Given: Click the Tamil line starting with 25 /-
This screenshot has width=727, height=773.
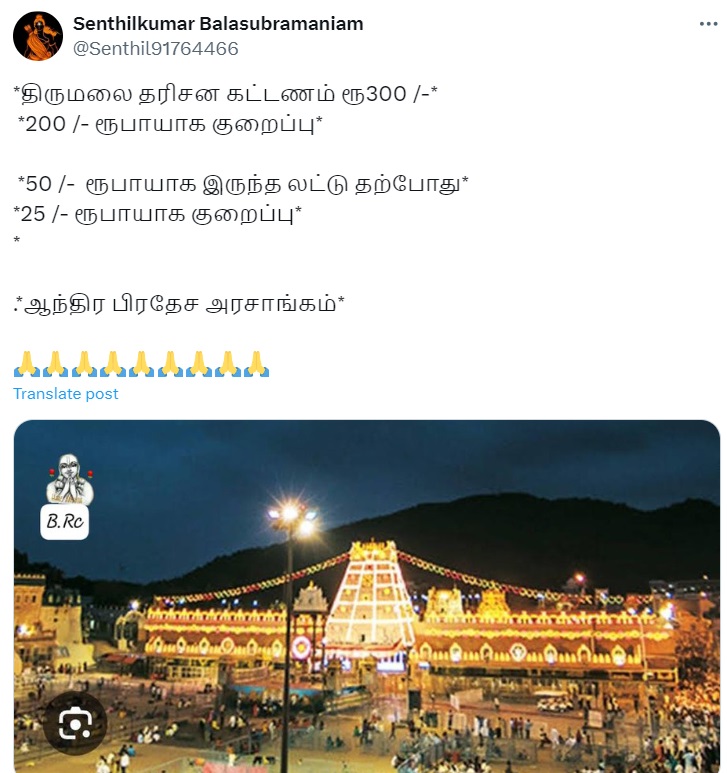Looking at the screenshot, I should 158,214.
